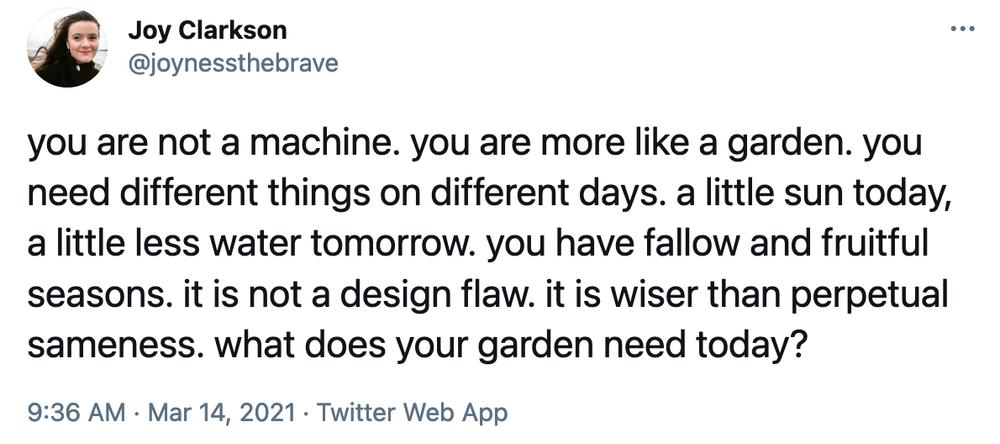Click the @joynessthebrave handle

233,64
